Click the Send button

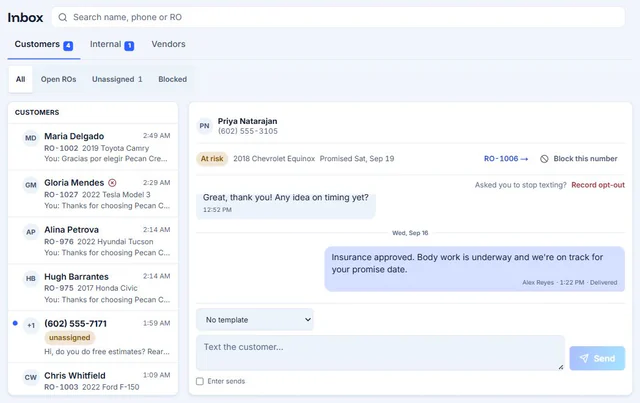(x=597, y=358)
